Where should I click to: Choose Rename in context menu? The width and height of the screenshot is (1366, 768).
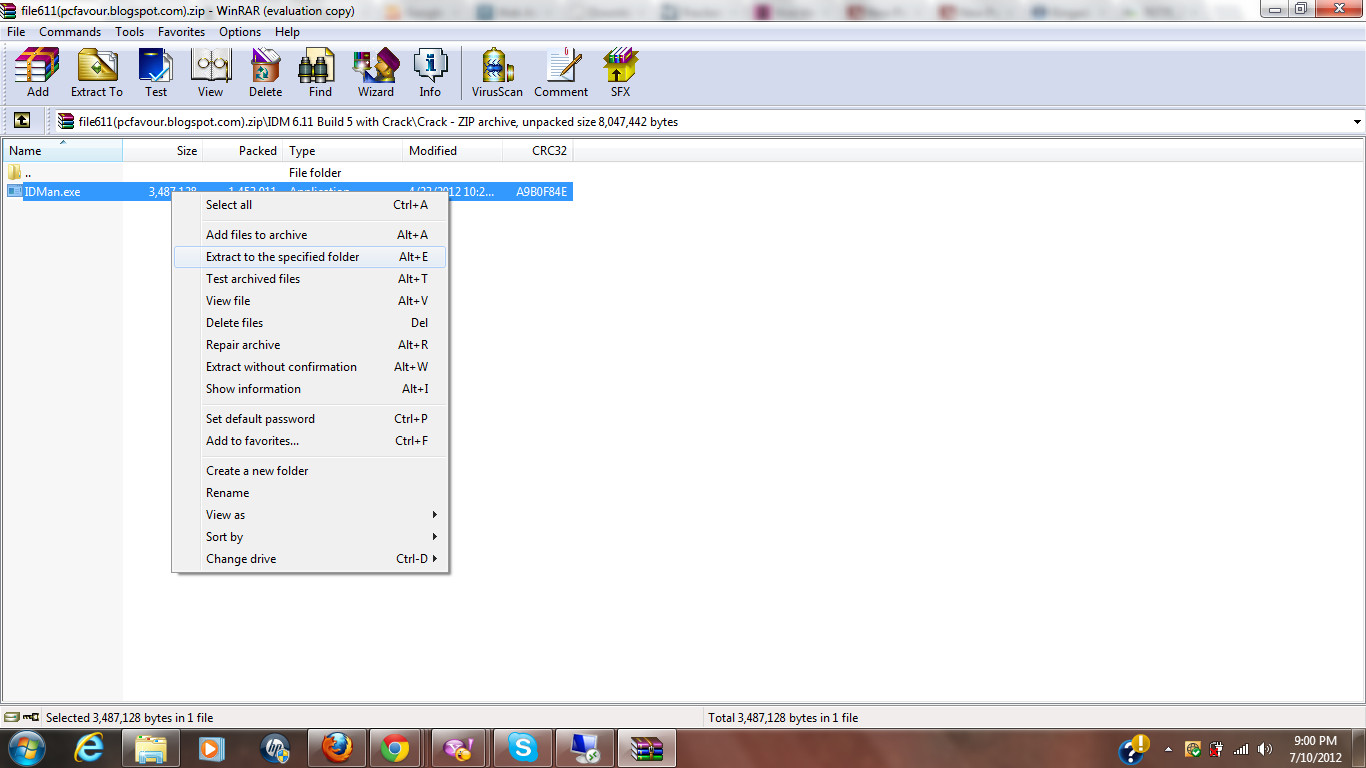(310, 493)
